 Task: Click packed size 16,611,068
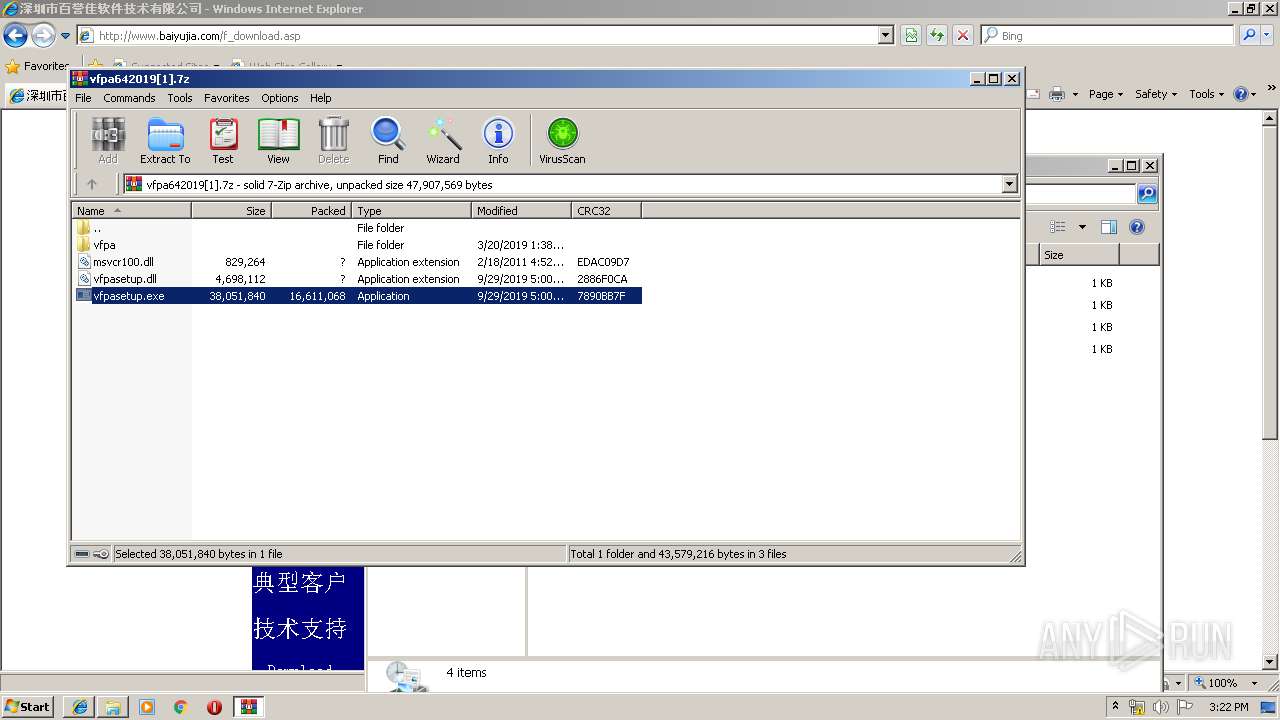tap(317, 296)
